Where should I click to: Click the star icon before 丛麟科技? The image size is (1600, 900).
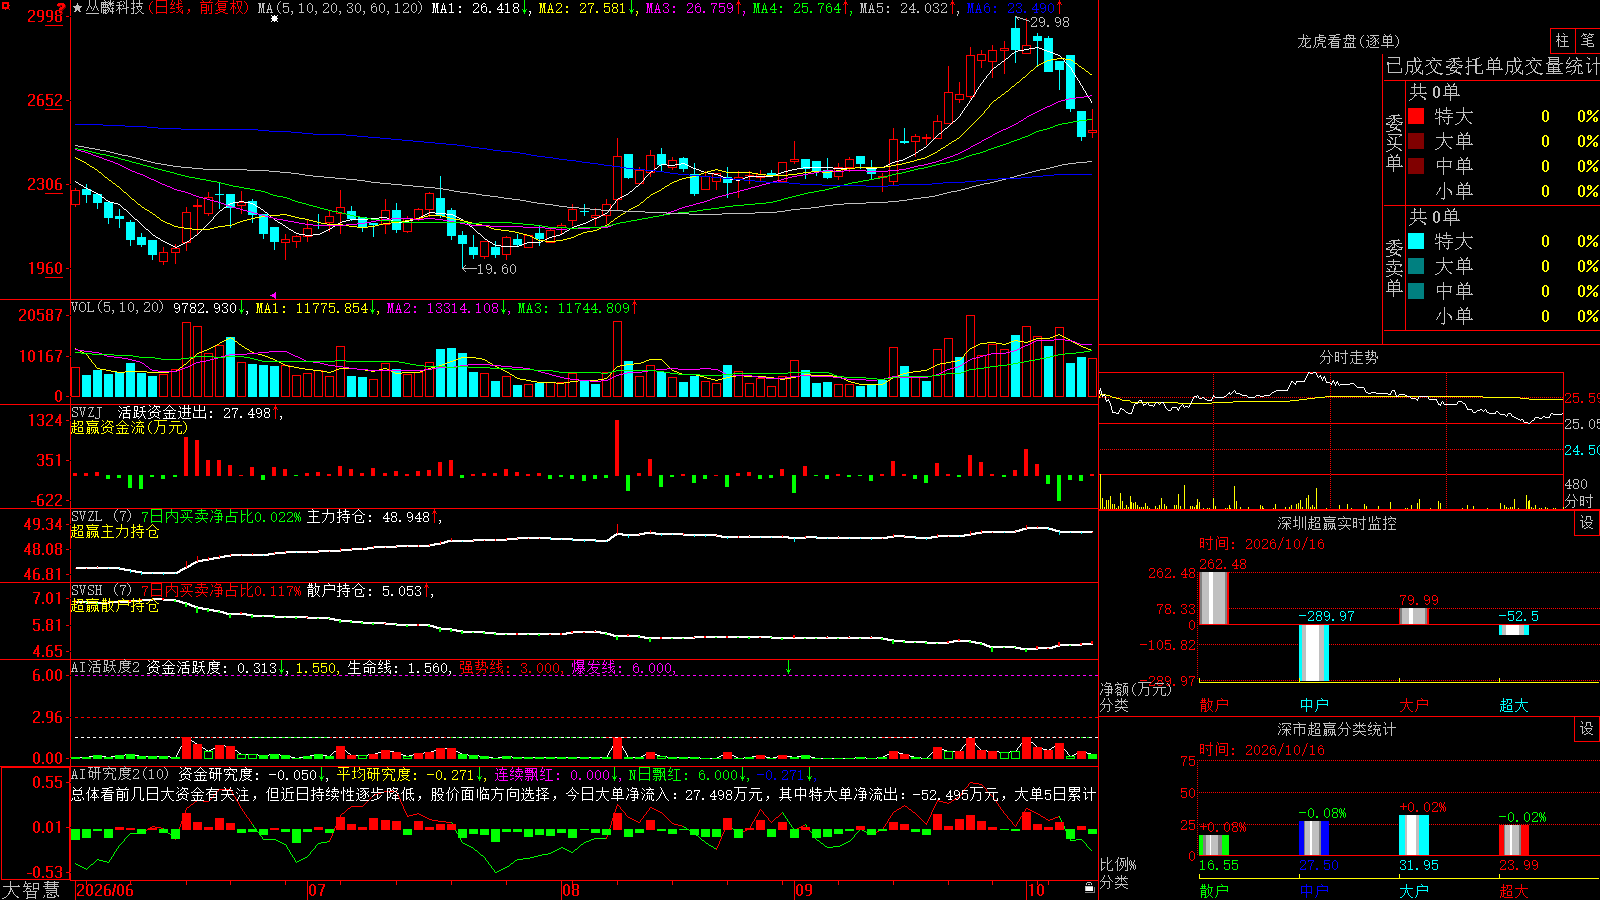pyautogui.click(x=78, y=8)
